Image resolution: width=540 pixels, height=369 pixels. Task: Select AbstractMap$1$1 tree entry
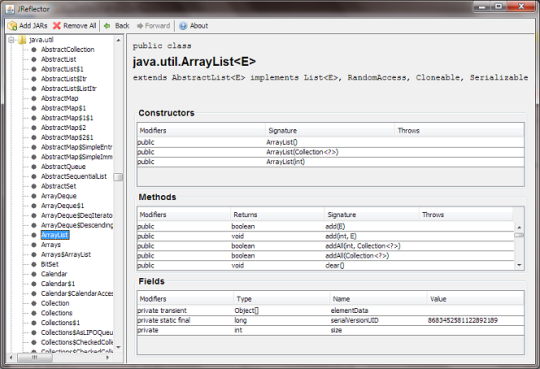pos(67,118)
